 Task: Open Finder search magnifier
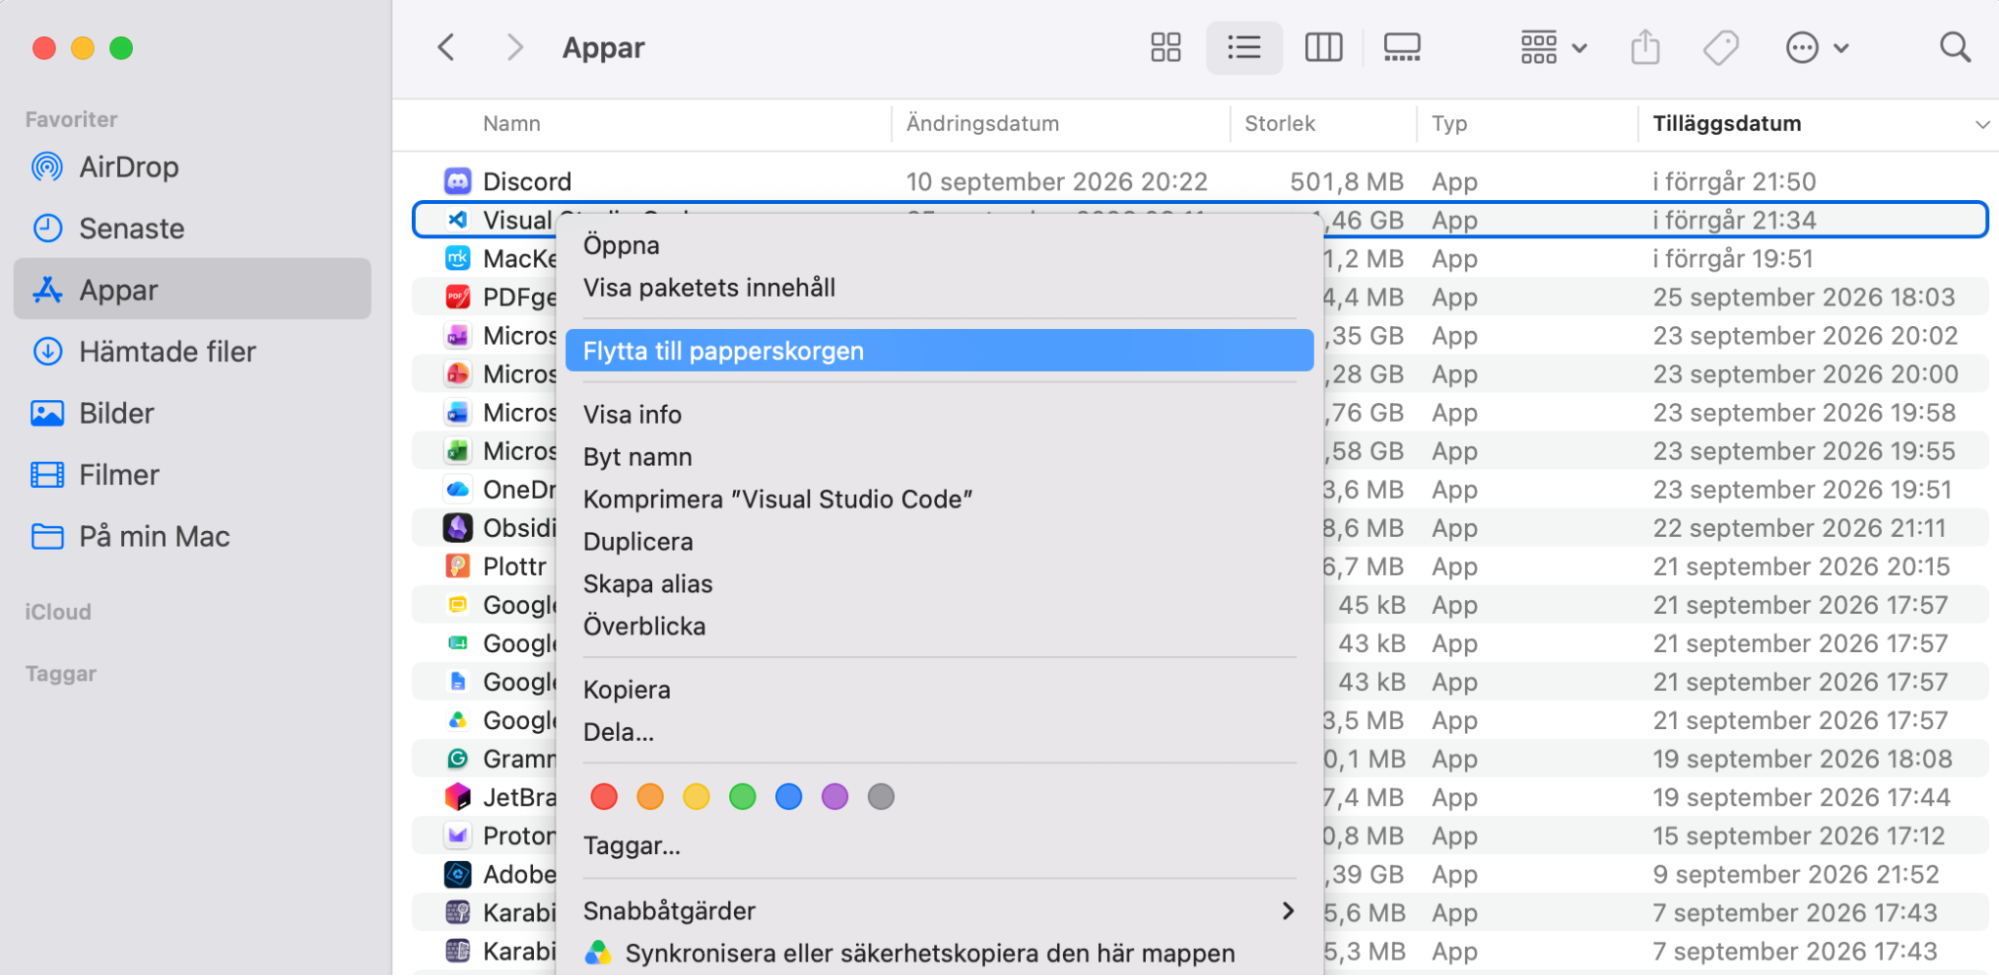point(1954,47)
